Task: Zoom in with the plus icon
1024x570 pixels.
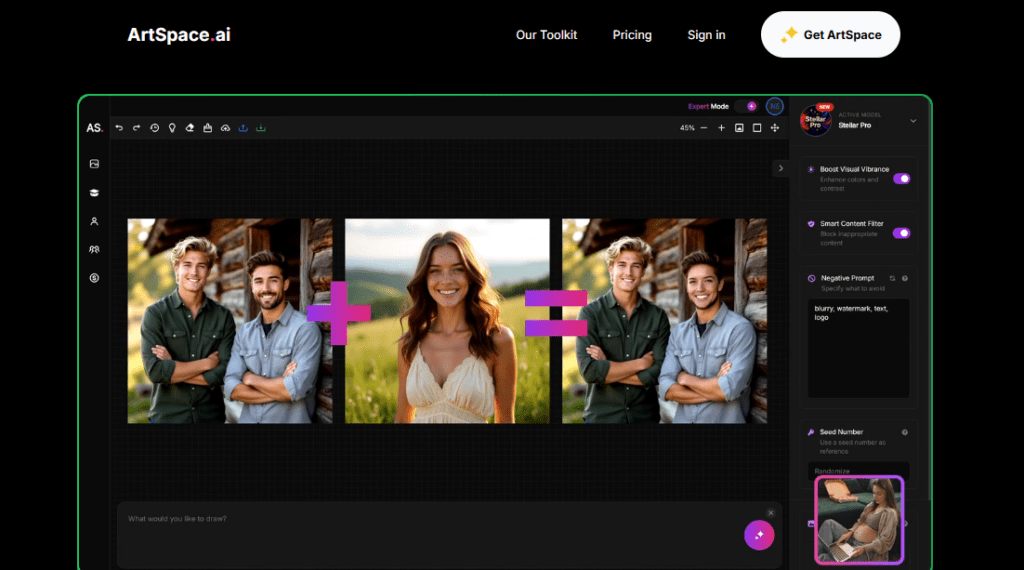Action: pyautogui.click(x=722, y=128)
